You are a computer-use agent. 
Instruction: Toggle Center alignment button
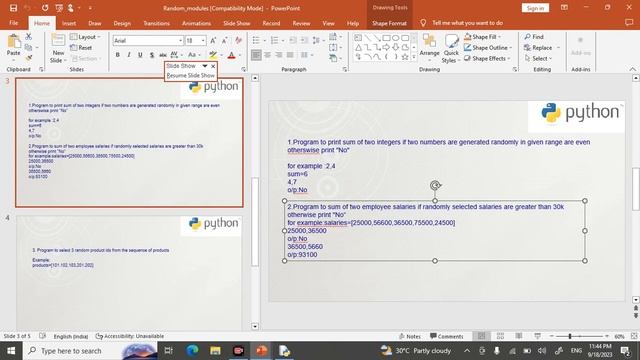point(267,55)
